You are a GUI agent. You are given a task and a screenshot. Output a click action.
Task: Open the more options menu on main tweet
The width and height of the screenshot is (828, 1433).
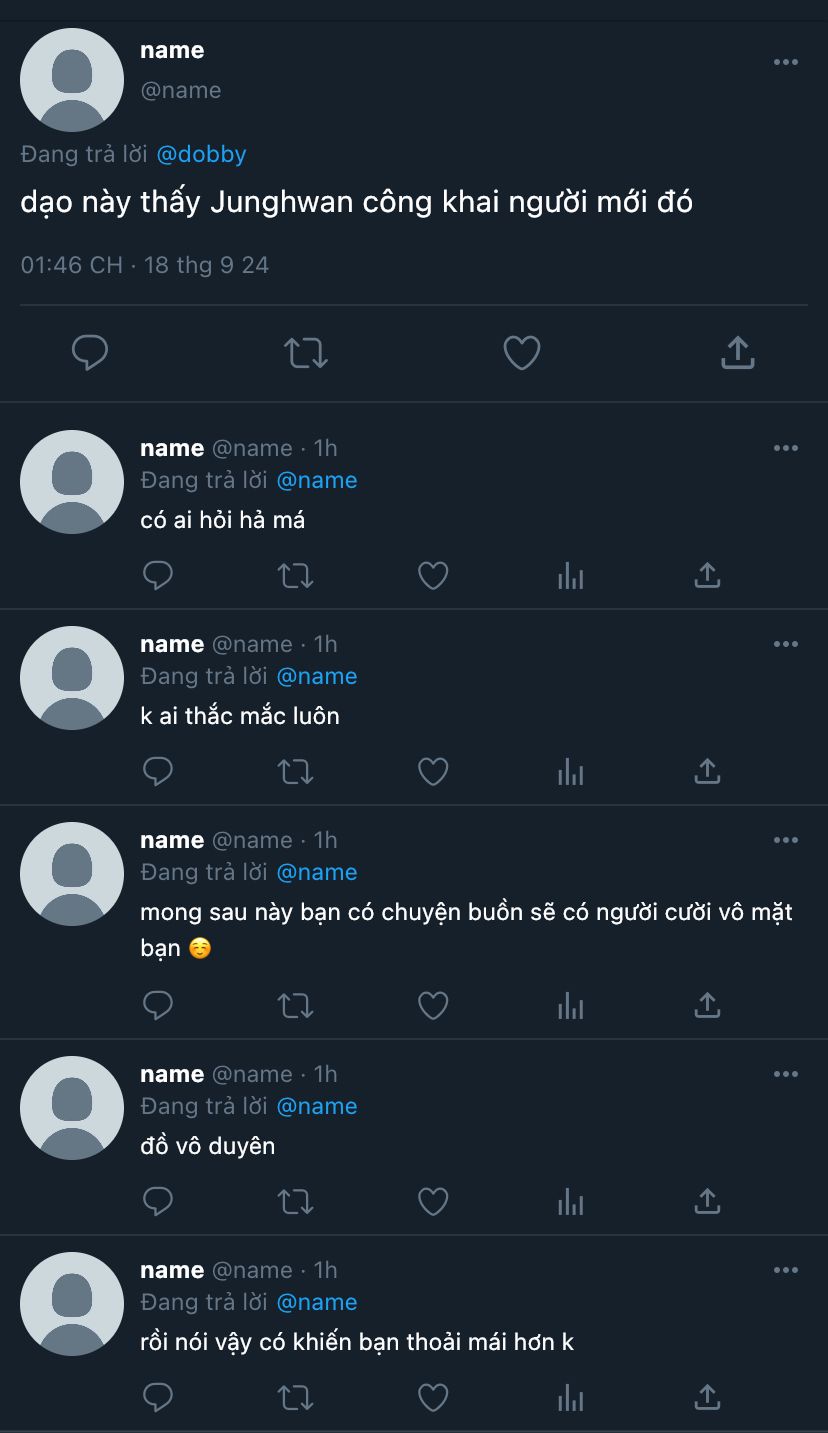click(786, 62)
